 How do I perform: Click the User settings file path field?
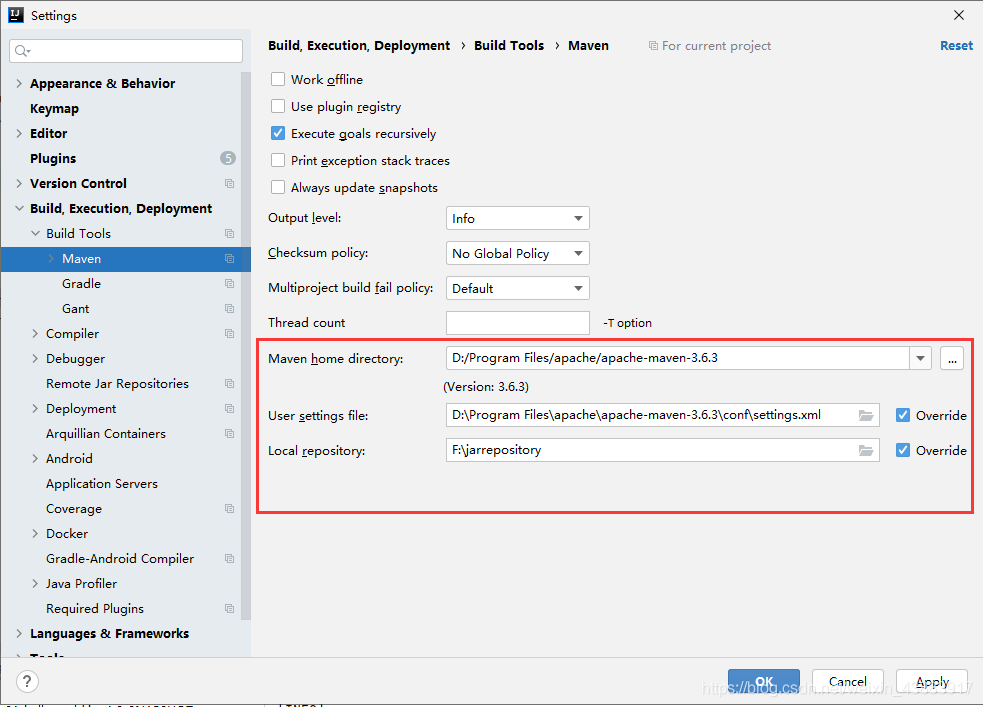click(x=663, y=416)
